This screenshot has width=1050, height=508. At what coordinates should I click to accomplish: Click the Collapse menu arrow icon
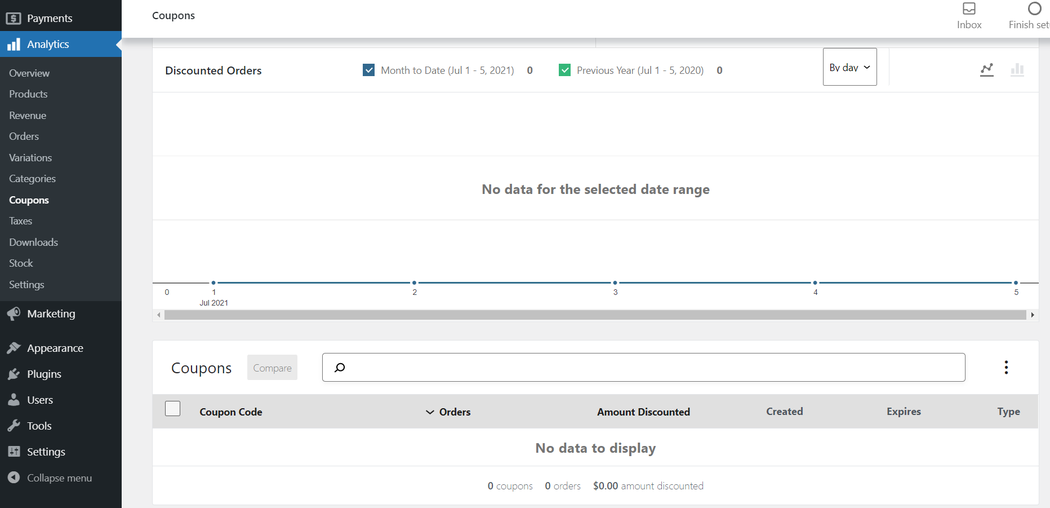coord(13,479)
